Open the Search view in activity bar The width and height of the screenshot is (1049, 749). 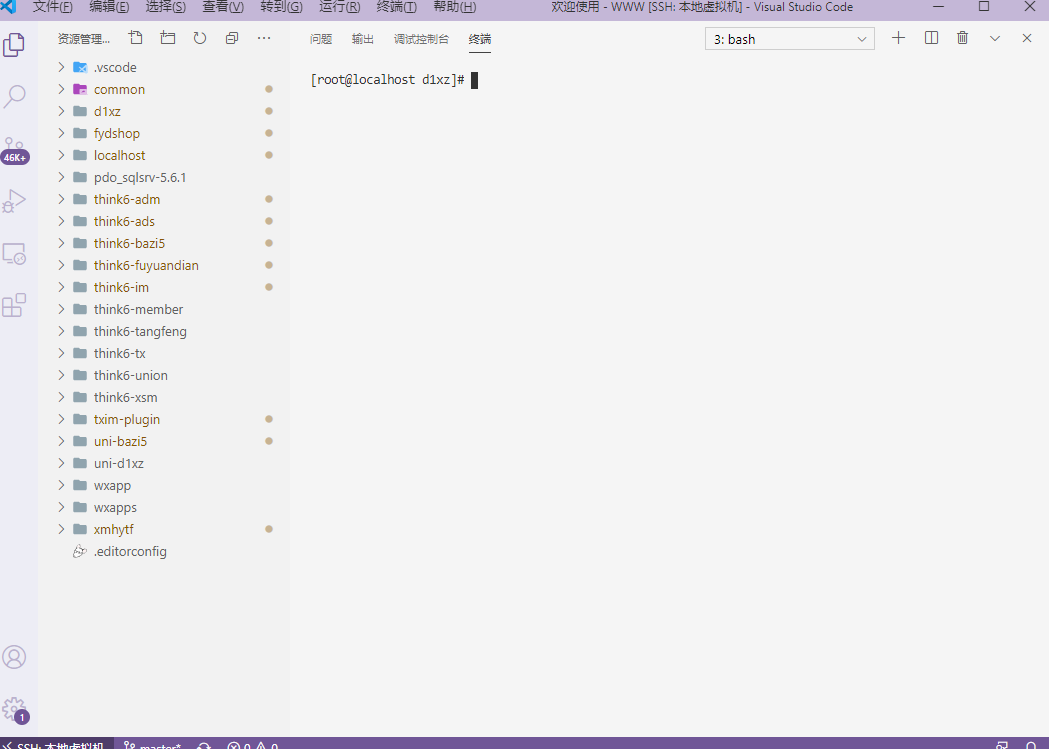(14, 96)
